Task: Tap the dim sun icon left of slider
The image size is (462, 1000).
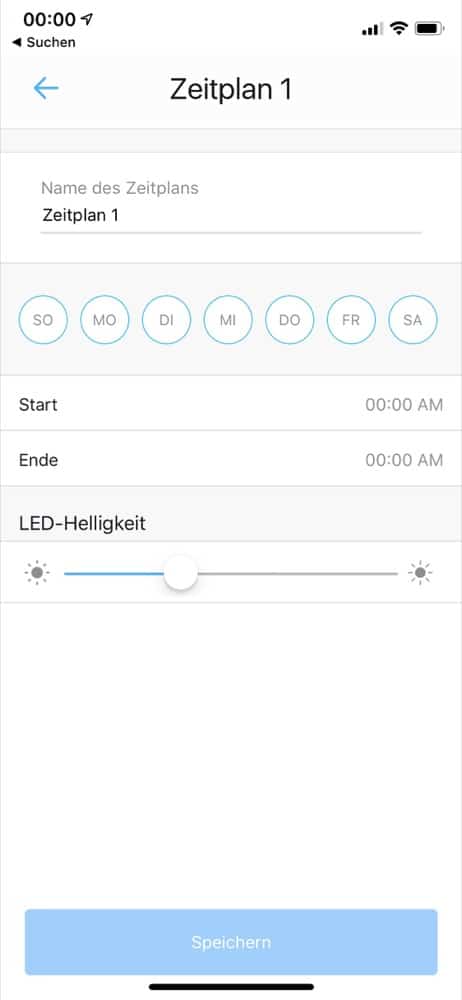Action: 37,573
